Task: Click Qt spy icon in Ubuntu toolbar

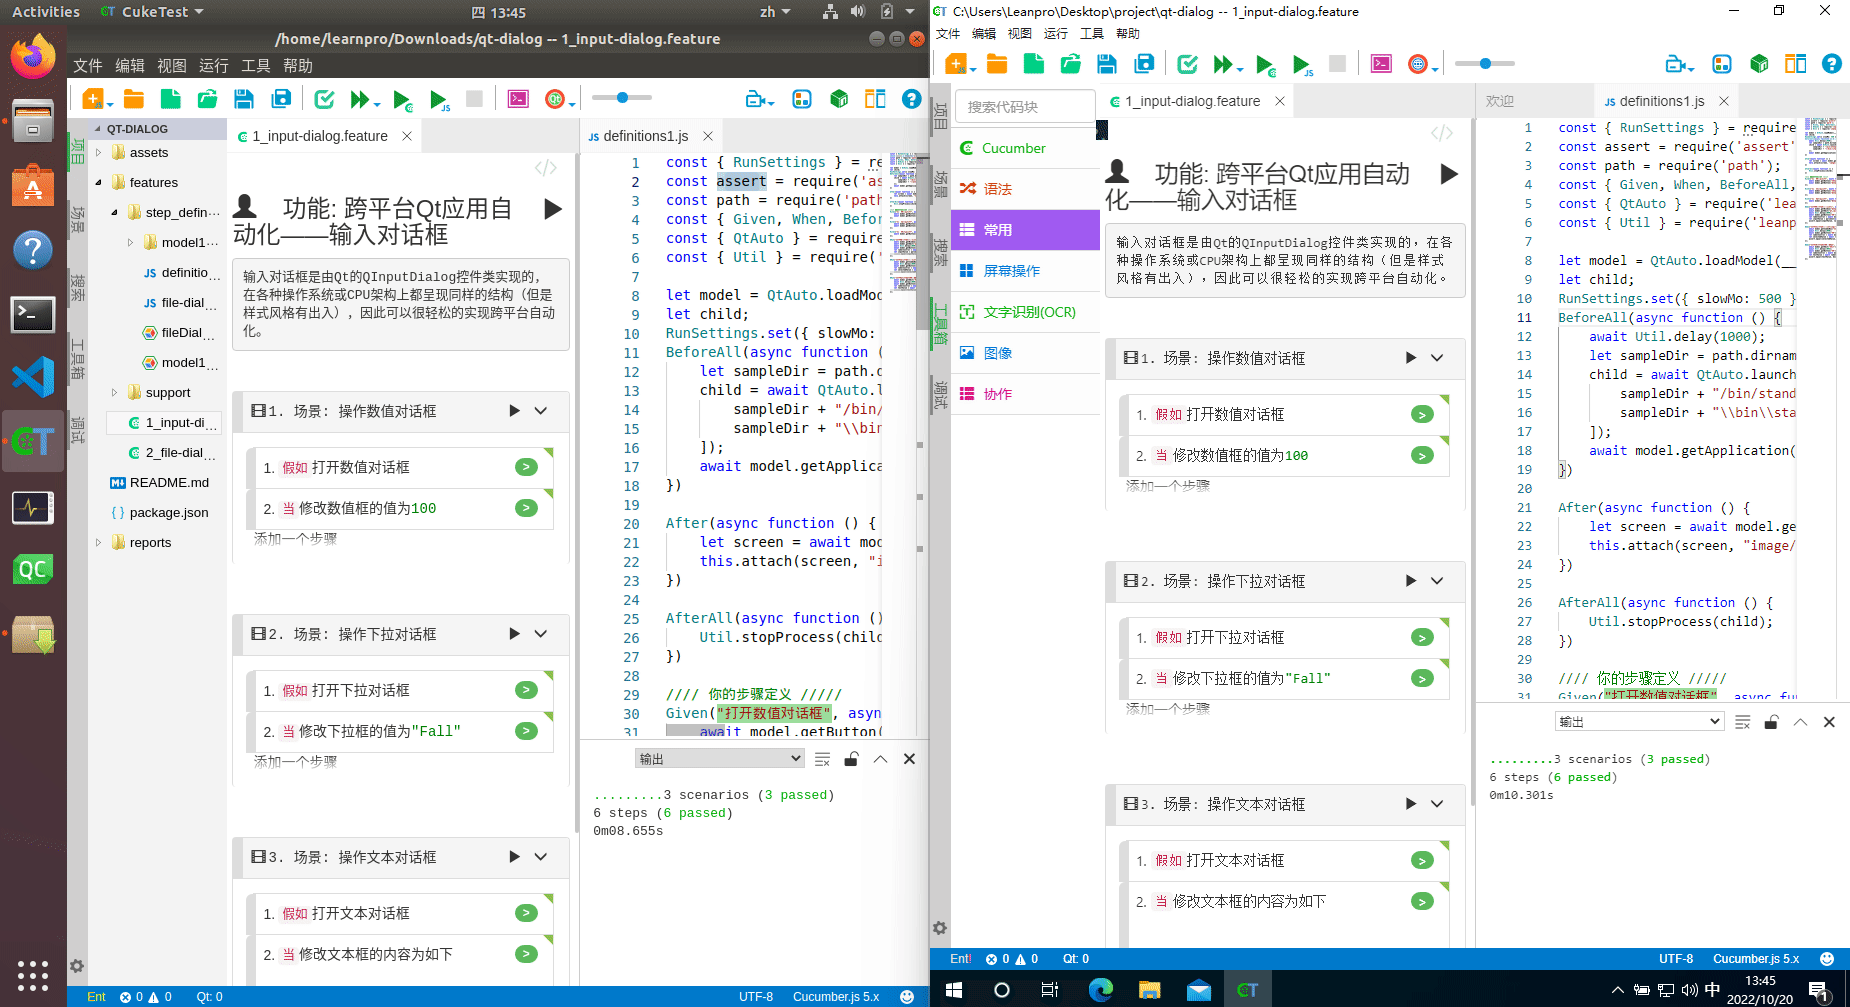Action: click(555, 99)
